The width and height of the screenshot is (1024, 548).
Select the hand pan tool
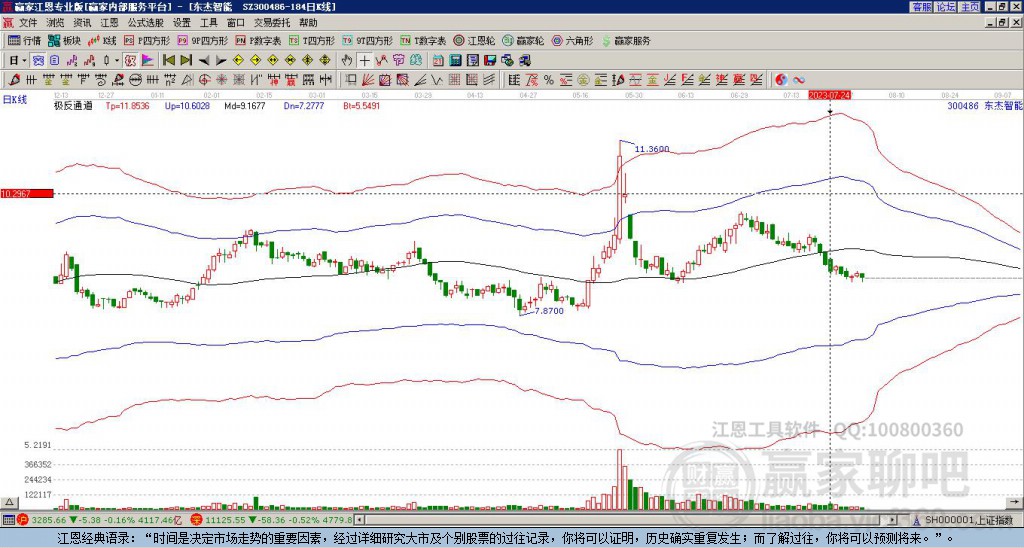(347, 61)
